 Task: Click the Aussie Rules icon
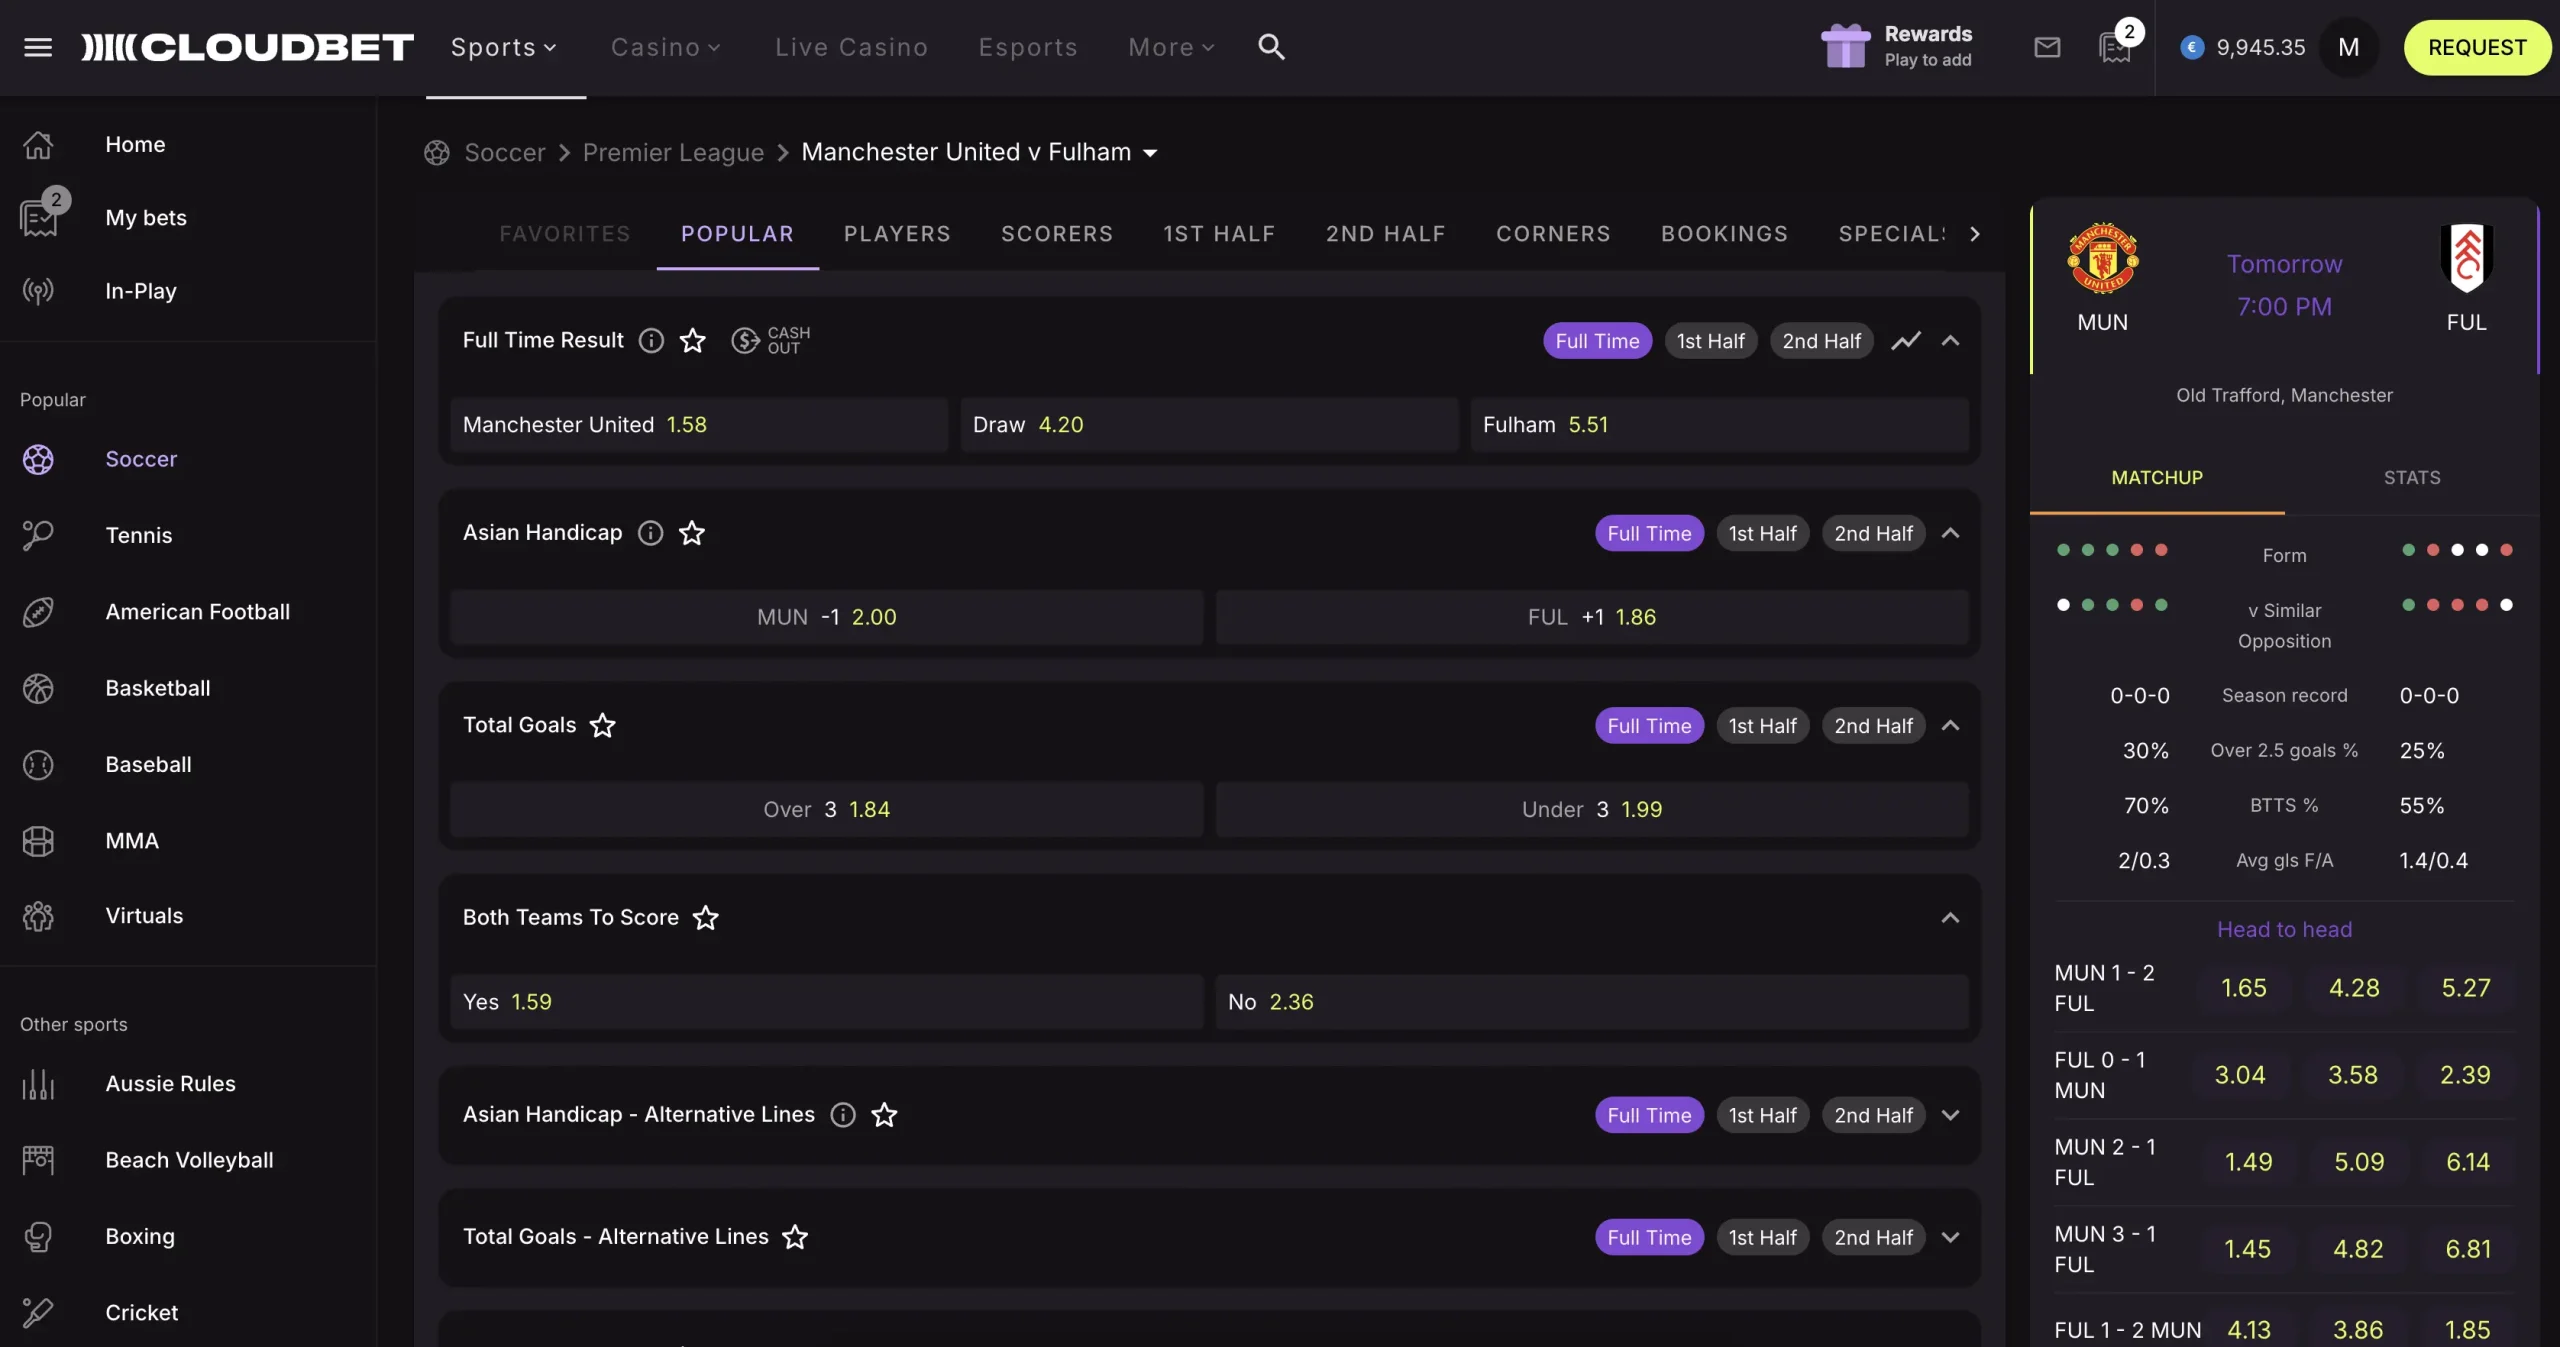click(38, 1084)
